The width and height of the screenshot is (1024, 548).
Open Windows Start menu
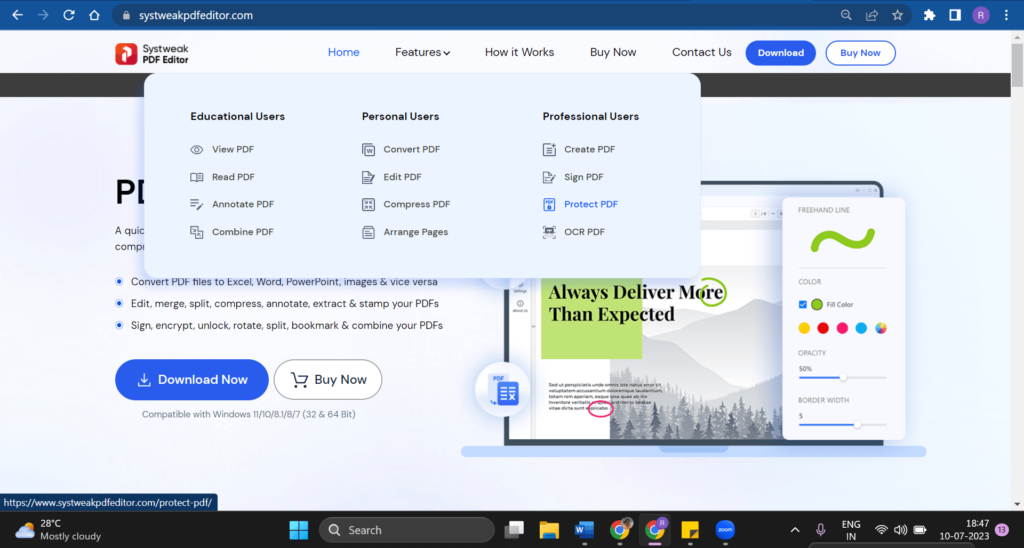(298, 530)
